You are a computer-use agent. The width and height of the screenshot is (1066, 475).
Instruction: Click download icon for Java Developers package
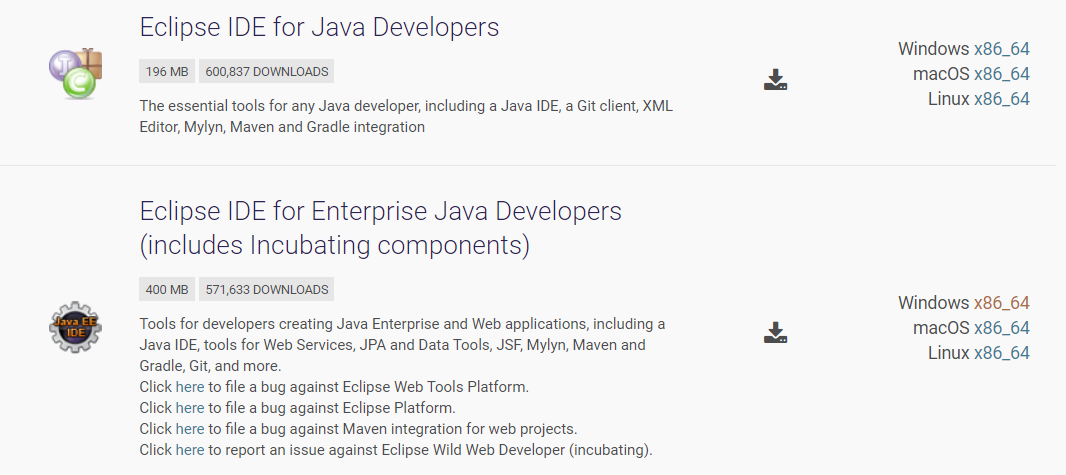point(775,80)
